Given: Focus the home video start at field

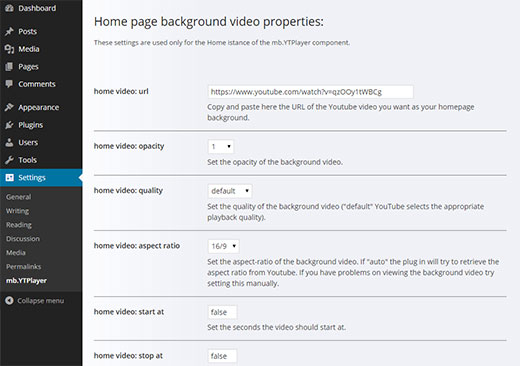Looking at the screenshot, I should [x=222, y=312].
